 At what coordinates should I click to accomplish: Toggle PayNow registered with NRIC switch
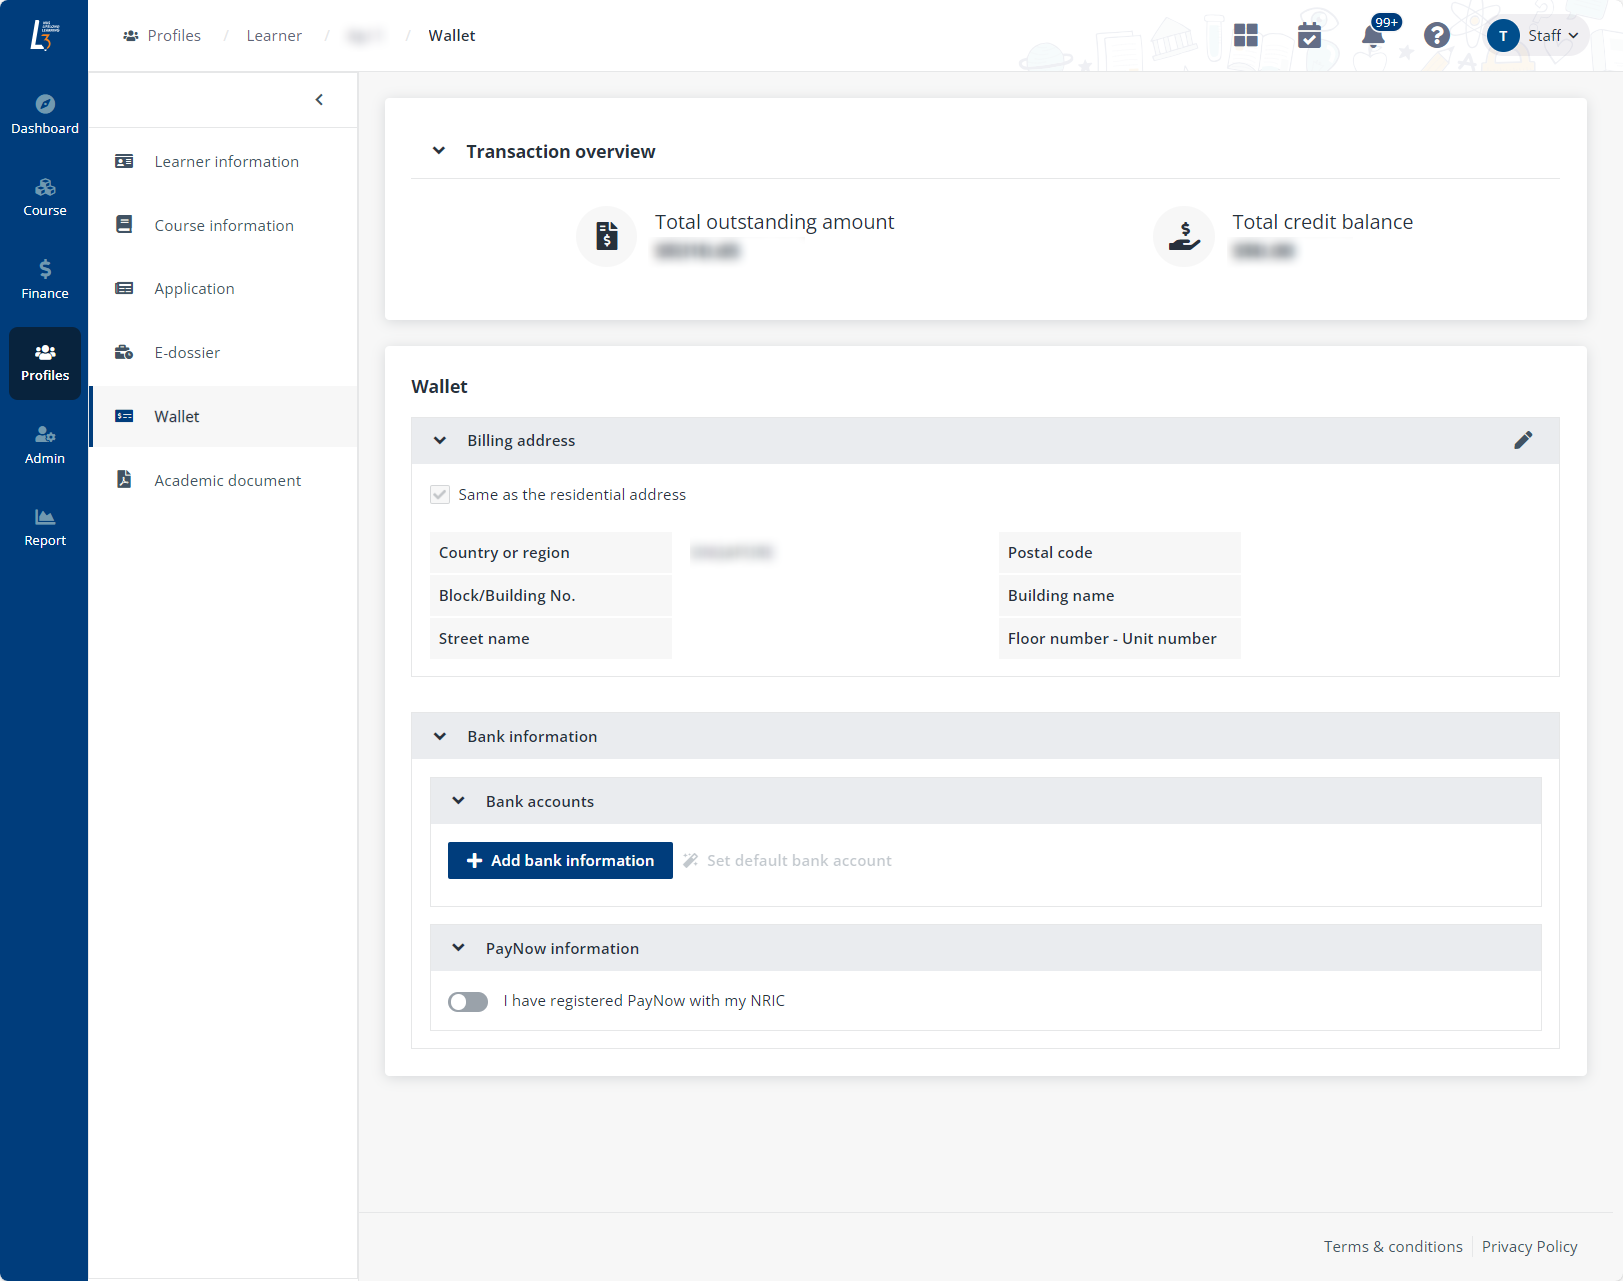coord(468,1001)
